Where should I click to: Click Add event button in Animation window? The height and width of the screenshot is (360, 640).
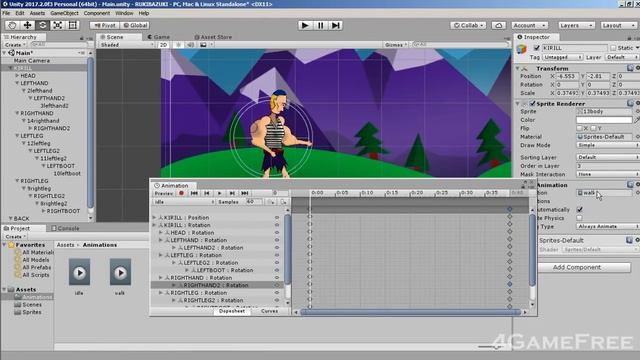point(284,202)
